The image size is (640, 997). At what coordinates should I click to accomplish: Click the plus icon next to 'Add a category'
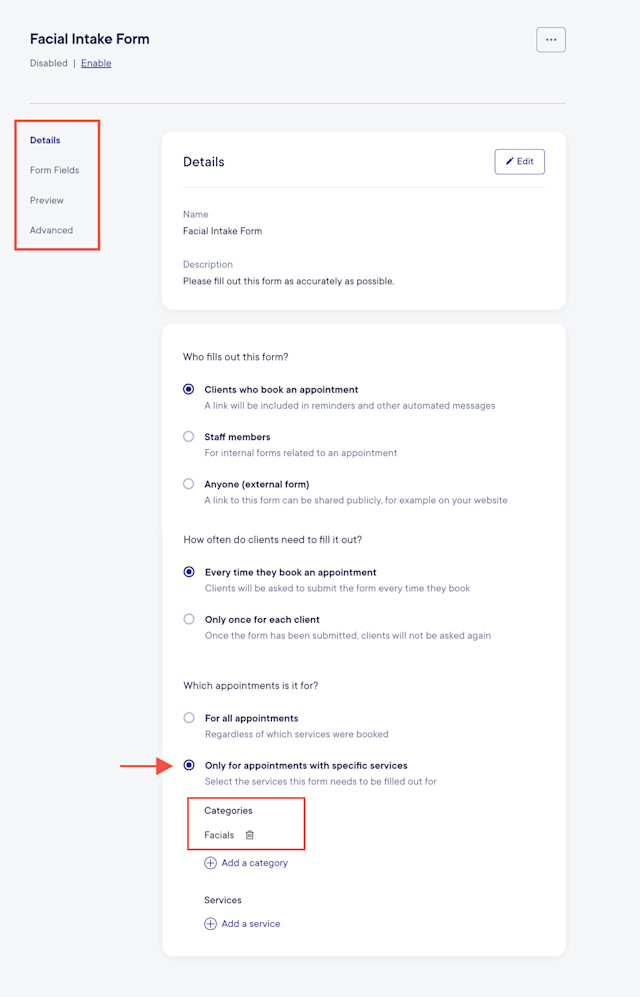pyautogui.click(x=209, y=863)
